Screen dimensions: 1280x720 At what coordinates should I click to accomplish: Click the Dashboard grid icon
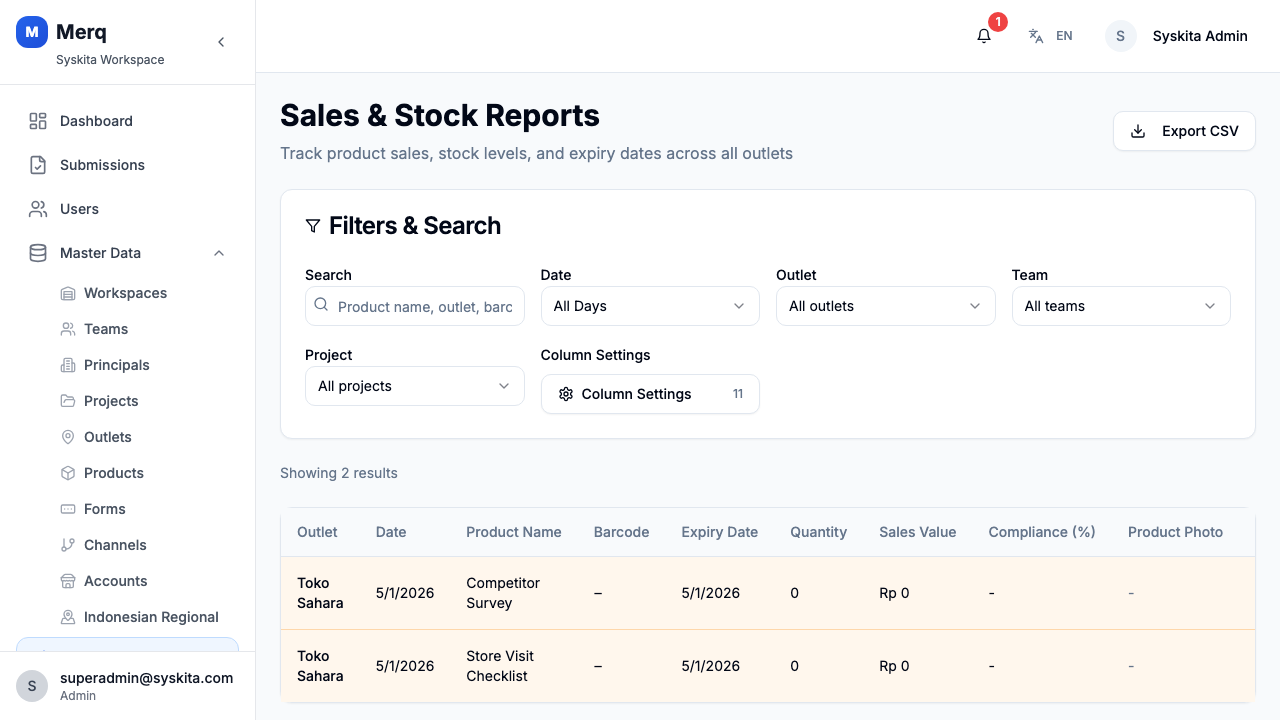[38, 121]
